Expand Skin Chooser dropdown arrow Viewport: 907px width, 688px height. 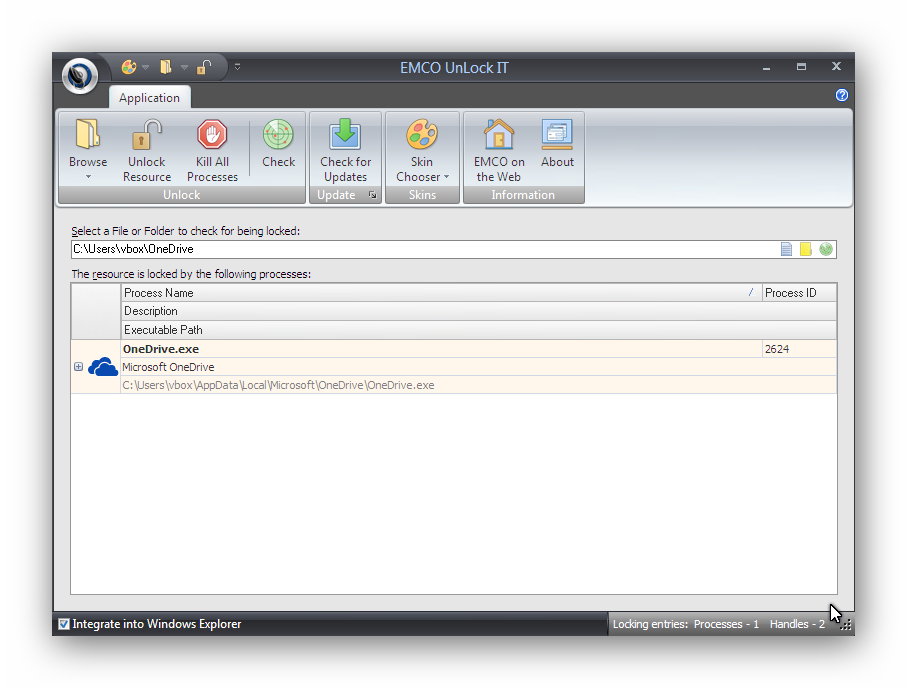coord(447,177)
